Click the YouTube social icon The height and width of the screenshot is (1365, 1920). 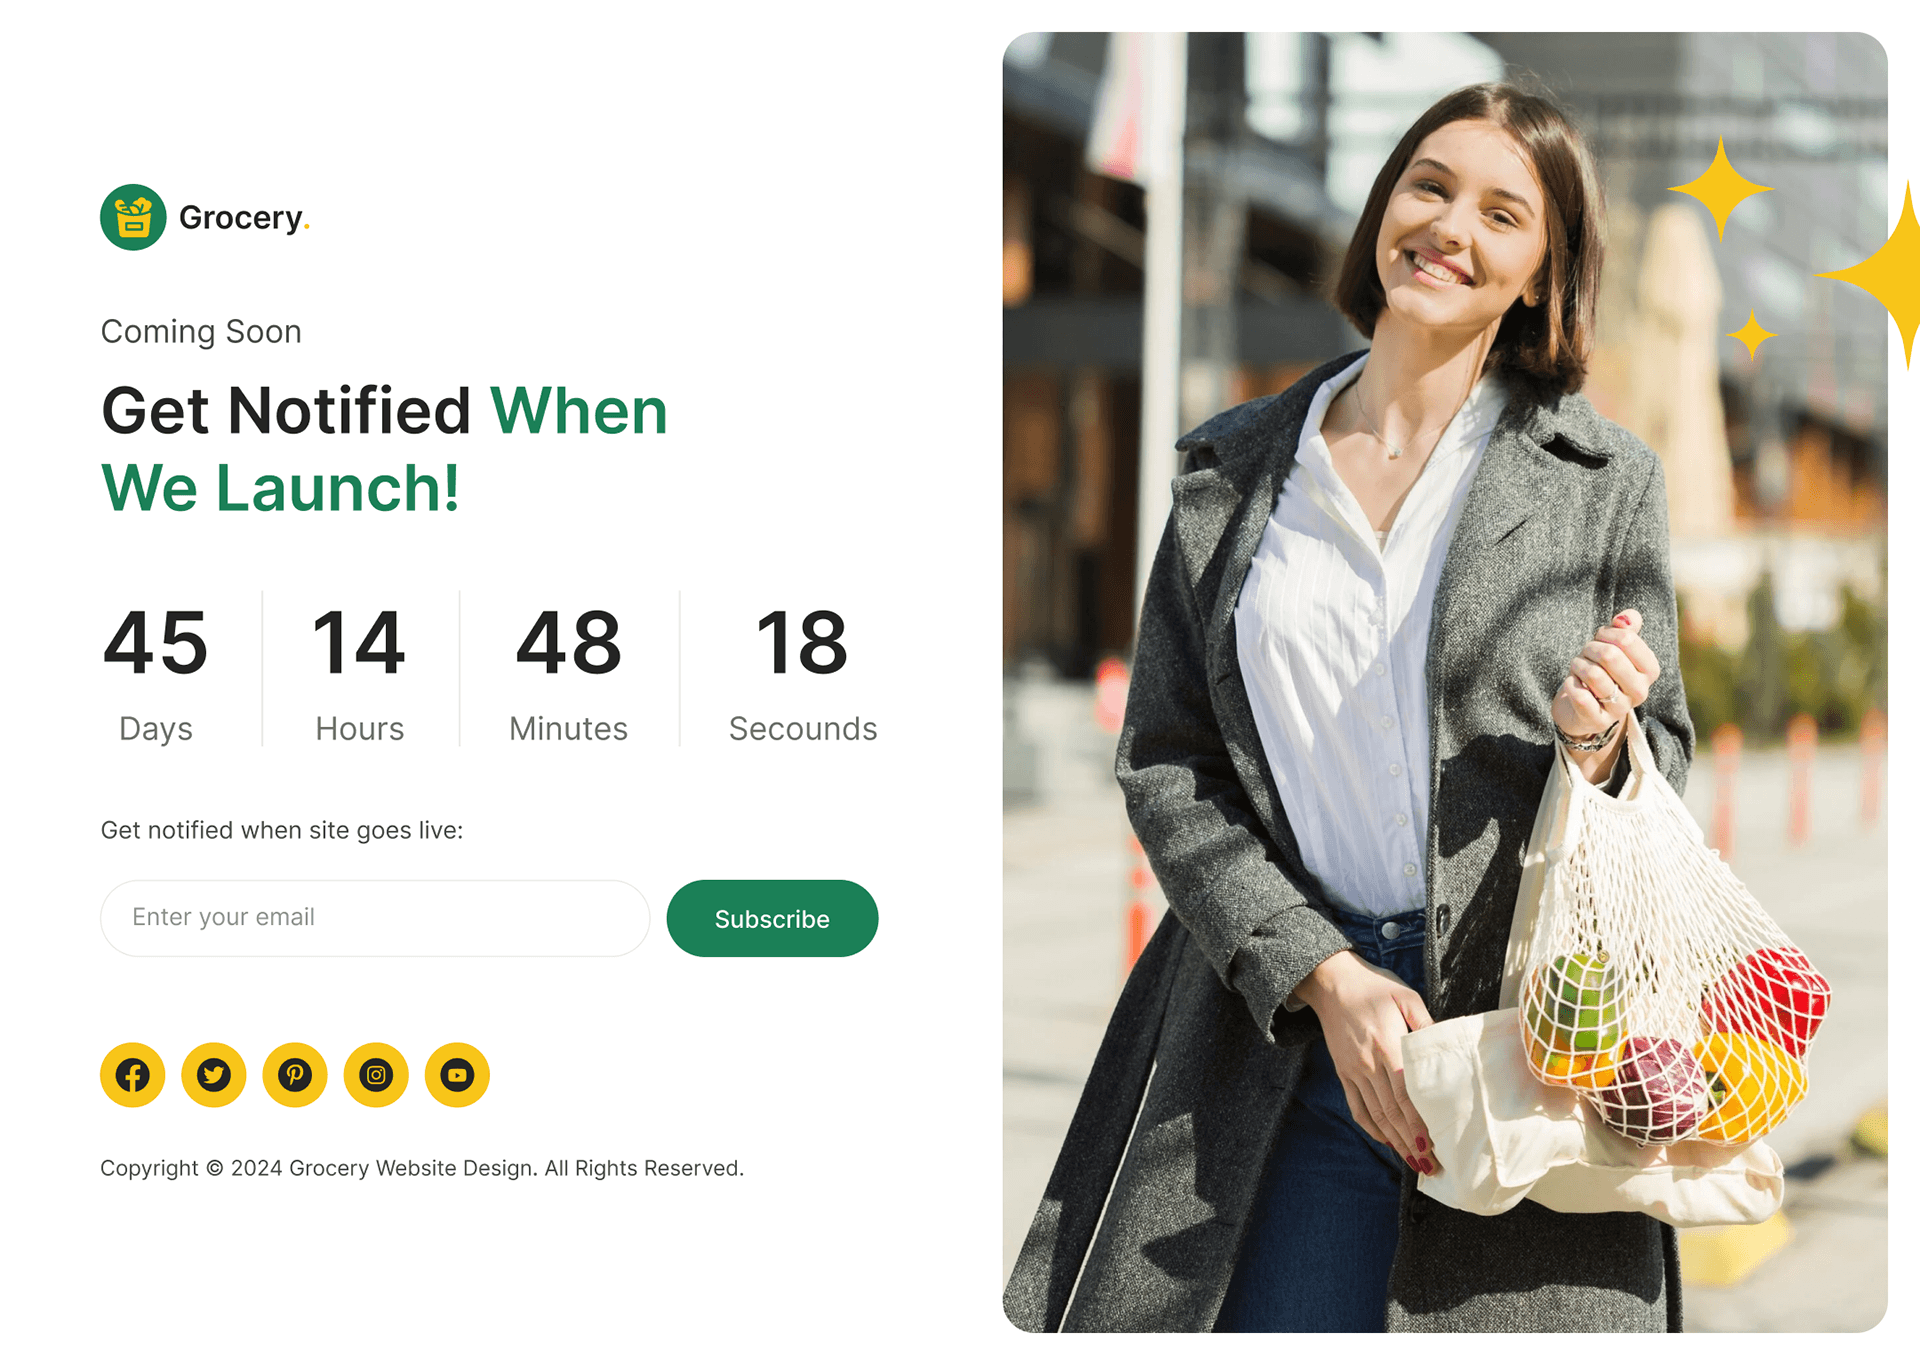coord(457,1075)
